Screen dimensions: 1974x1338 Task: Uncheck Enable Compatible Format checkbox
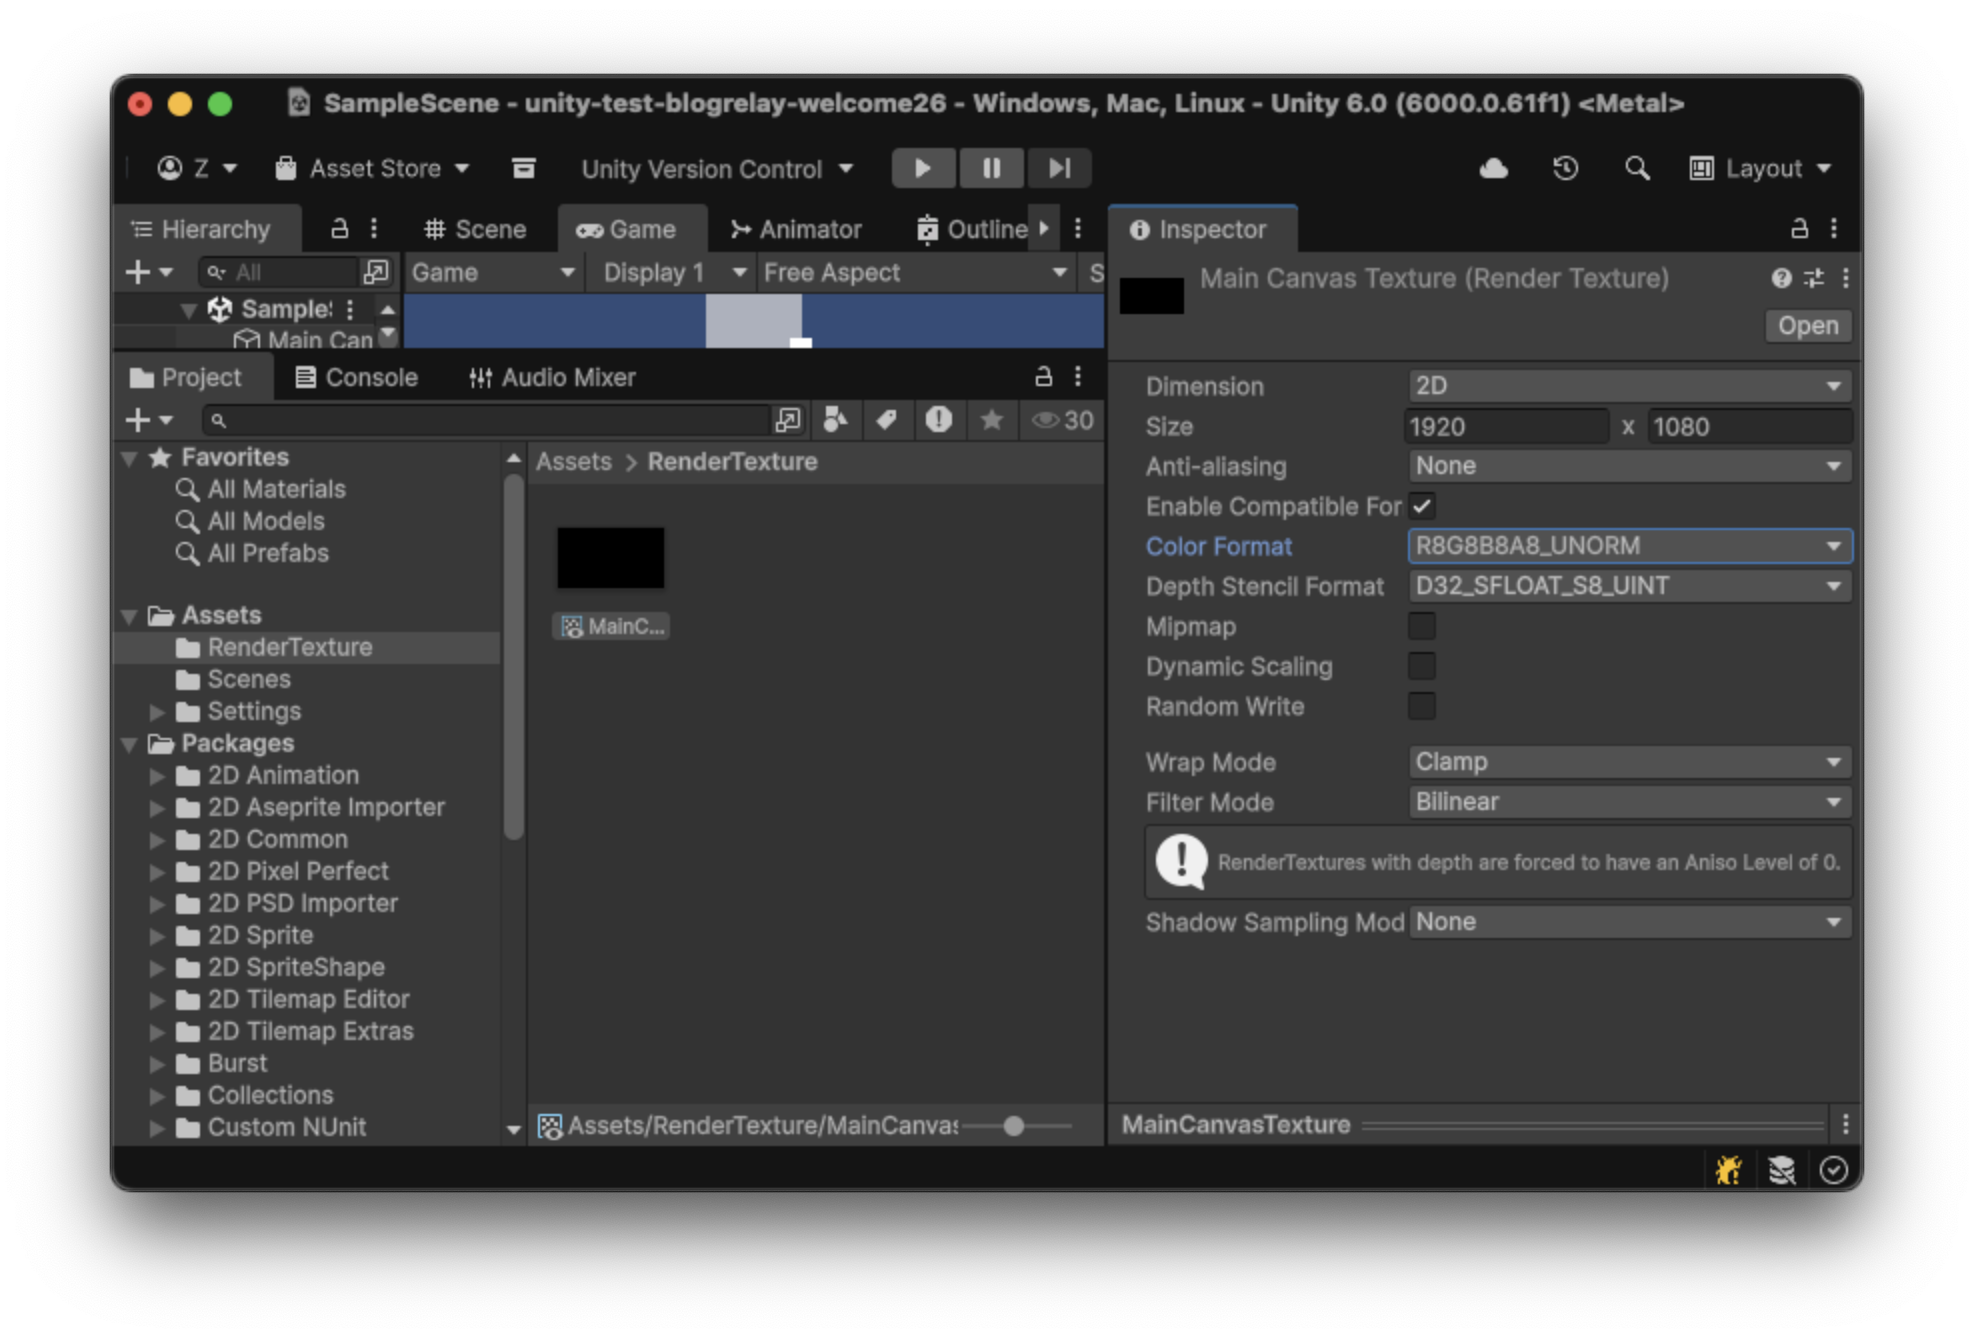(1421, 506)
